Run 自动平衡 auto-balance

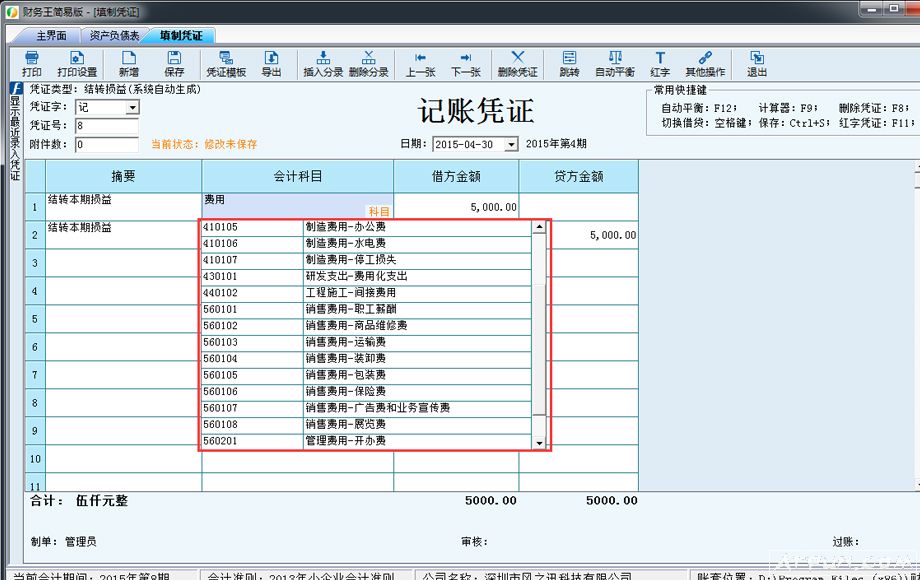tap(614, 62)
